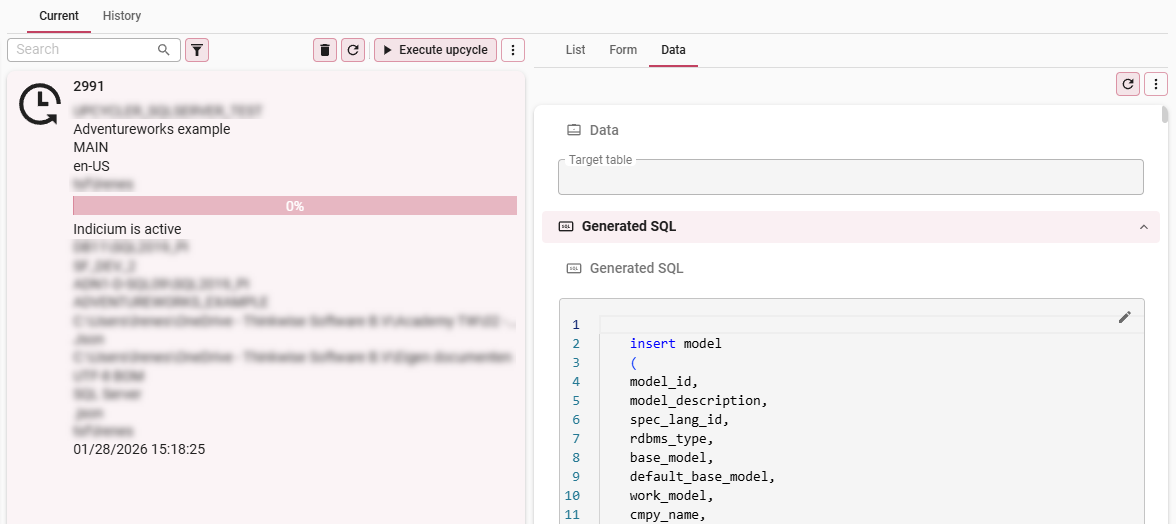Viewport: 1176px width, 524px height.
Task: Open the List tab
Action: (575, 50)
